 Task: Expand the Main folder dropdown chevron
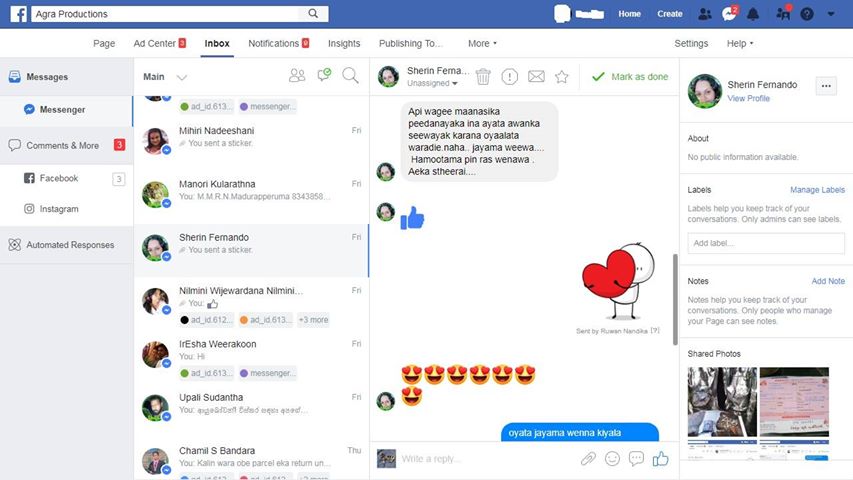tap(182, 77)
